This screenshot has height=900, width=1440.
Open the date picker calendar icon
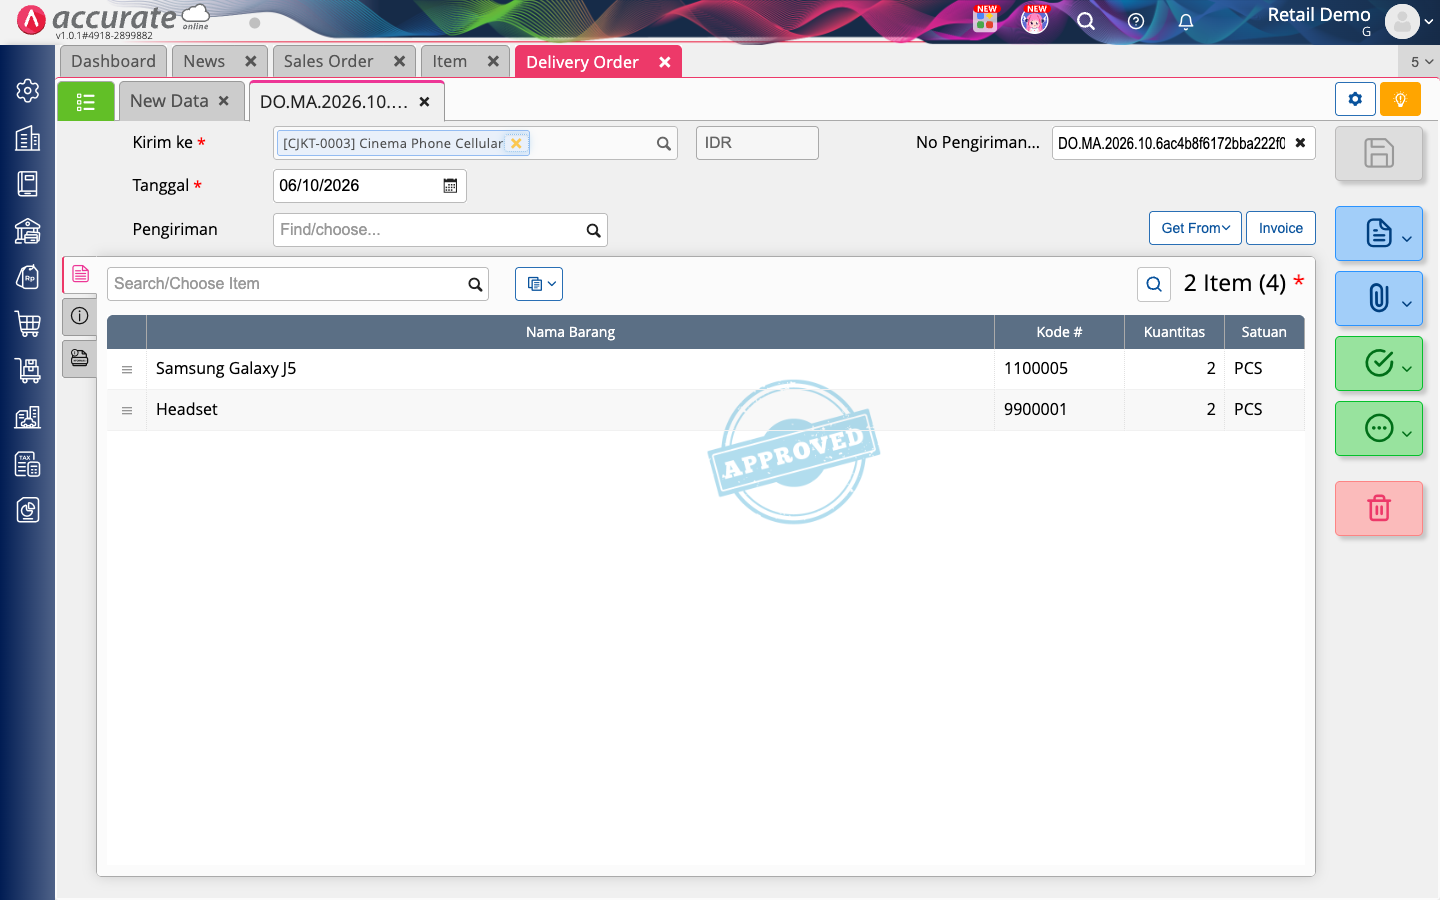[x=450, y=186]
